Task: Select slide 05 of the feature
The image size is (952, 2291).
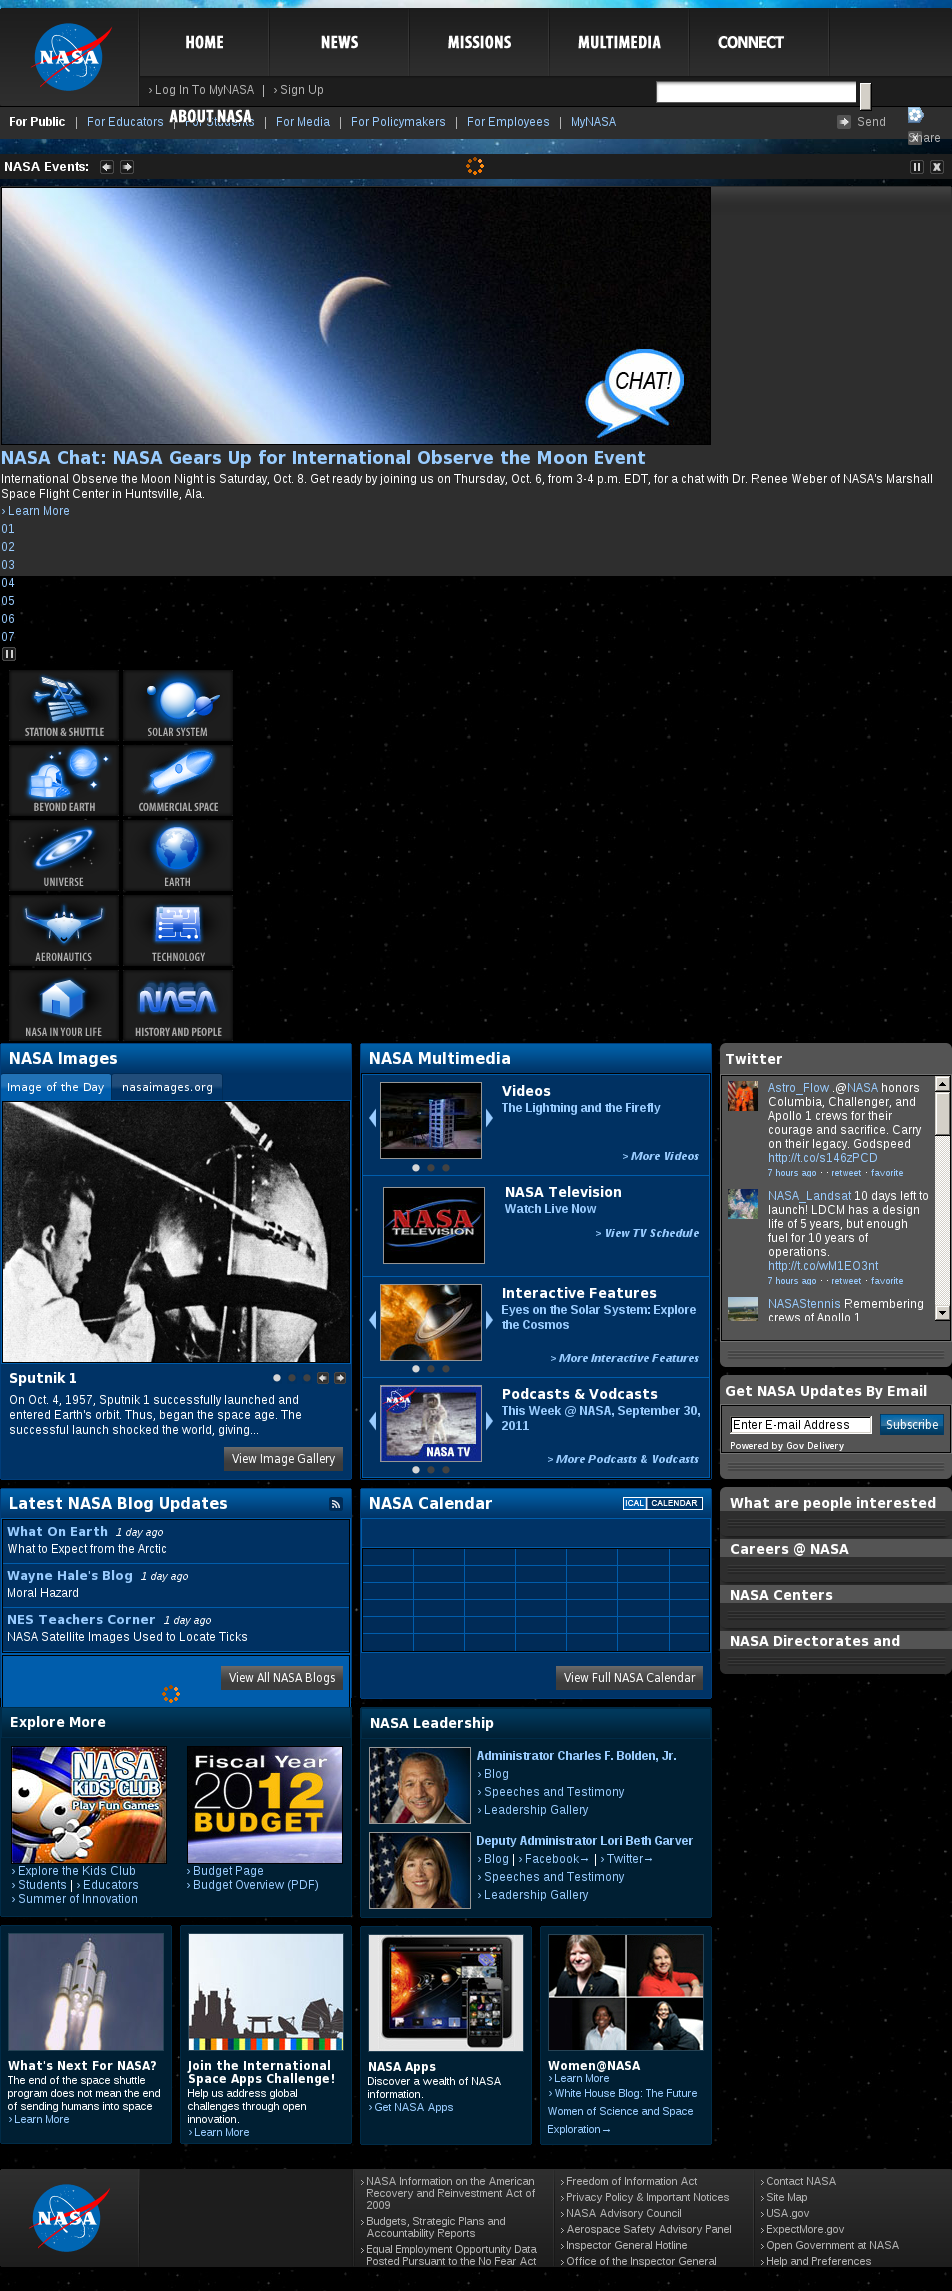Action: tap(8, 601)
